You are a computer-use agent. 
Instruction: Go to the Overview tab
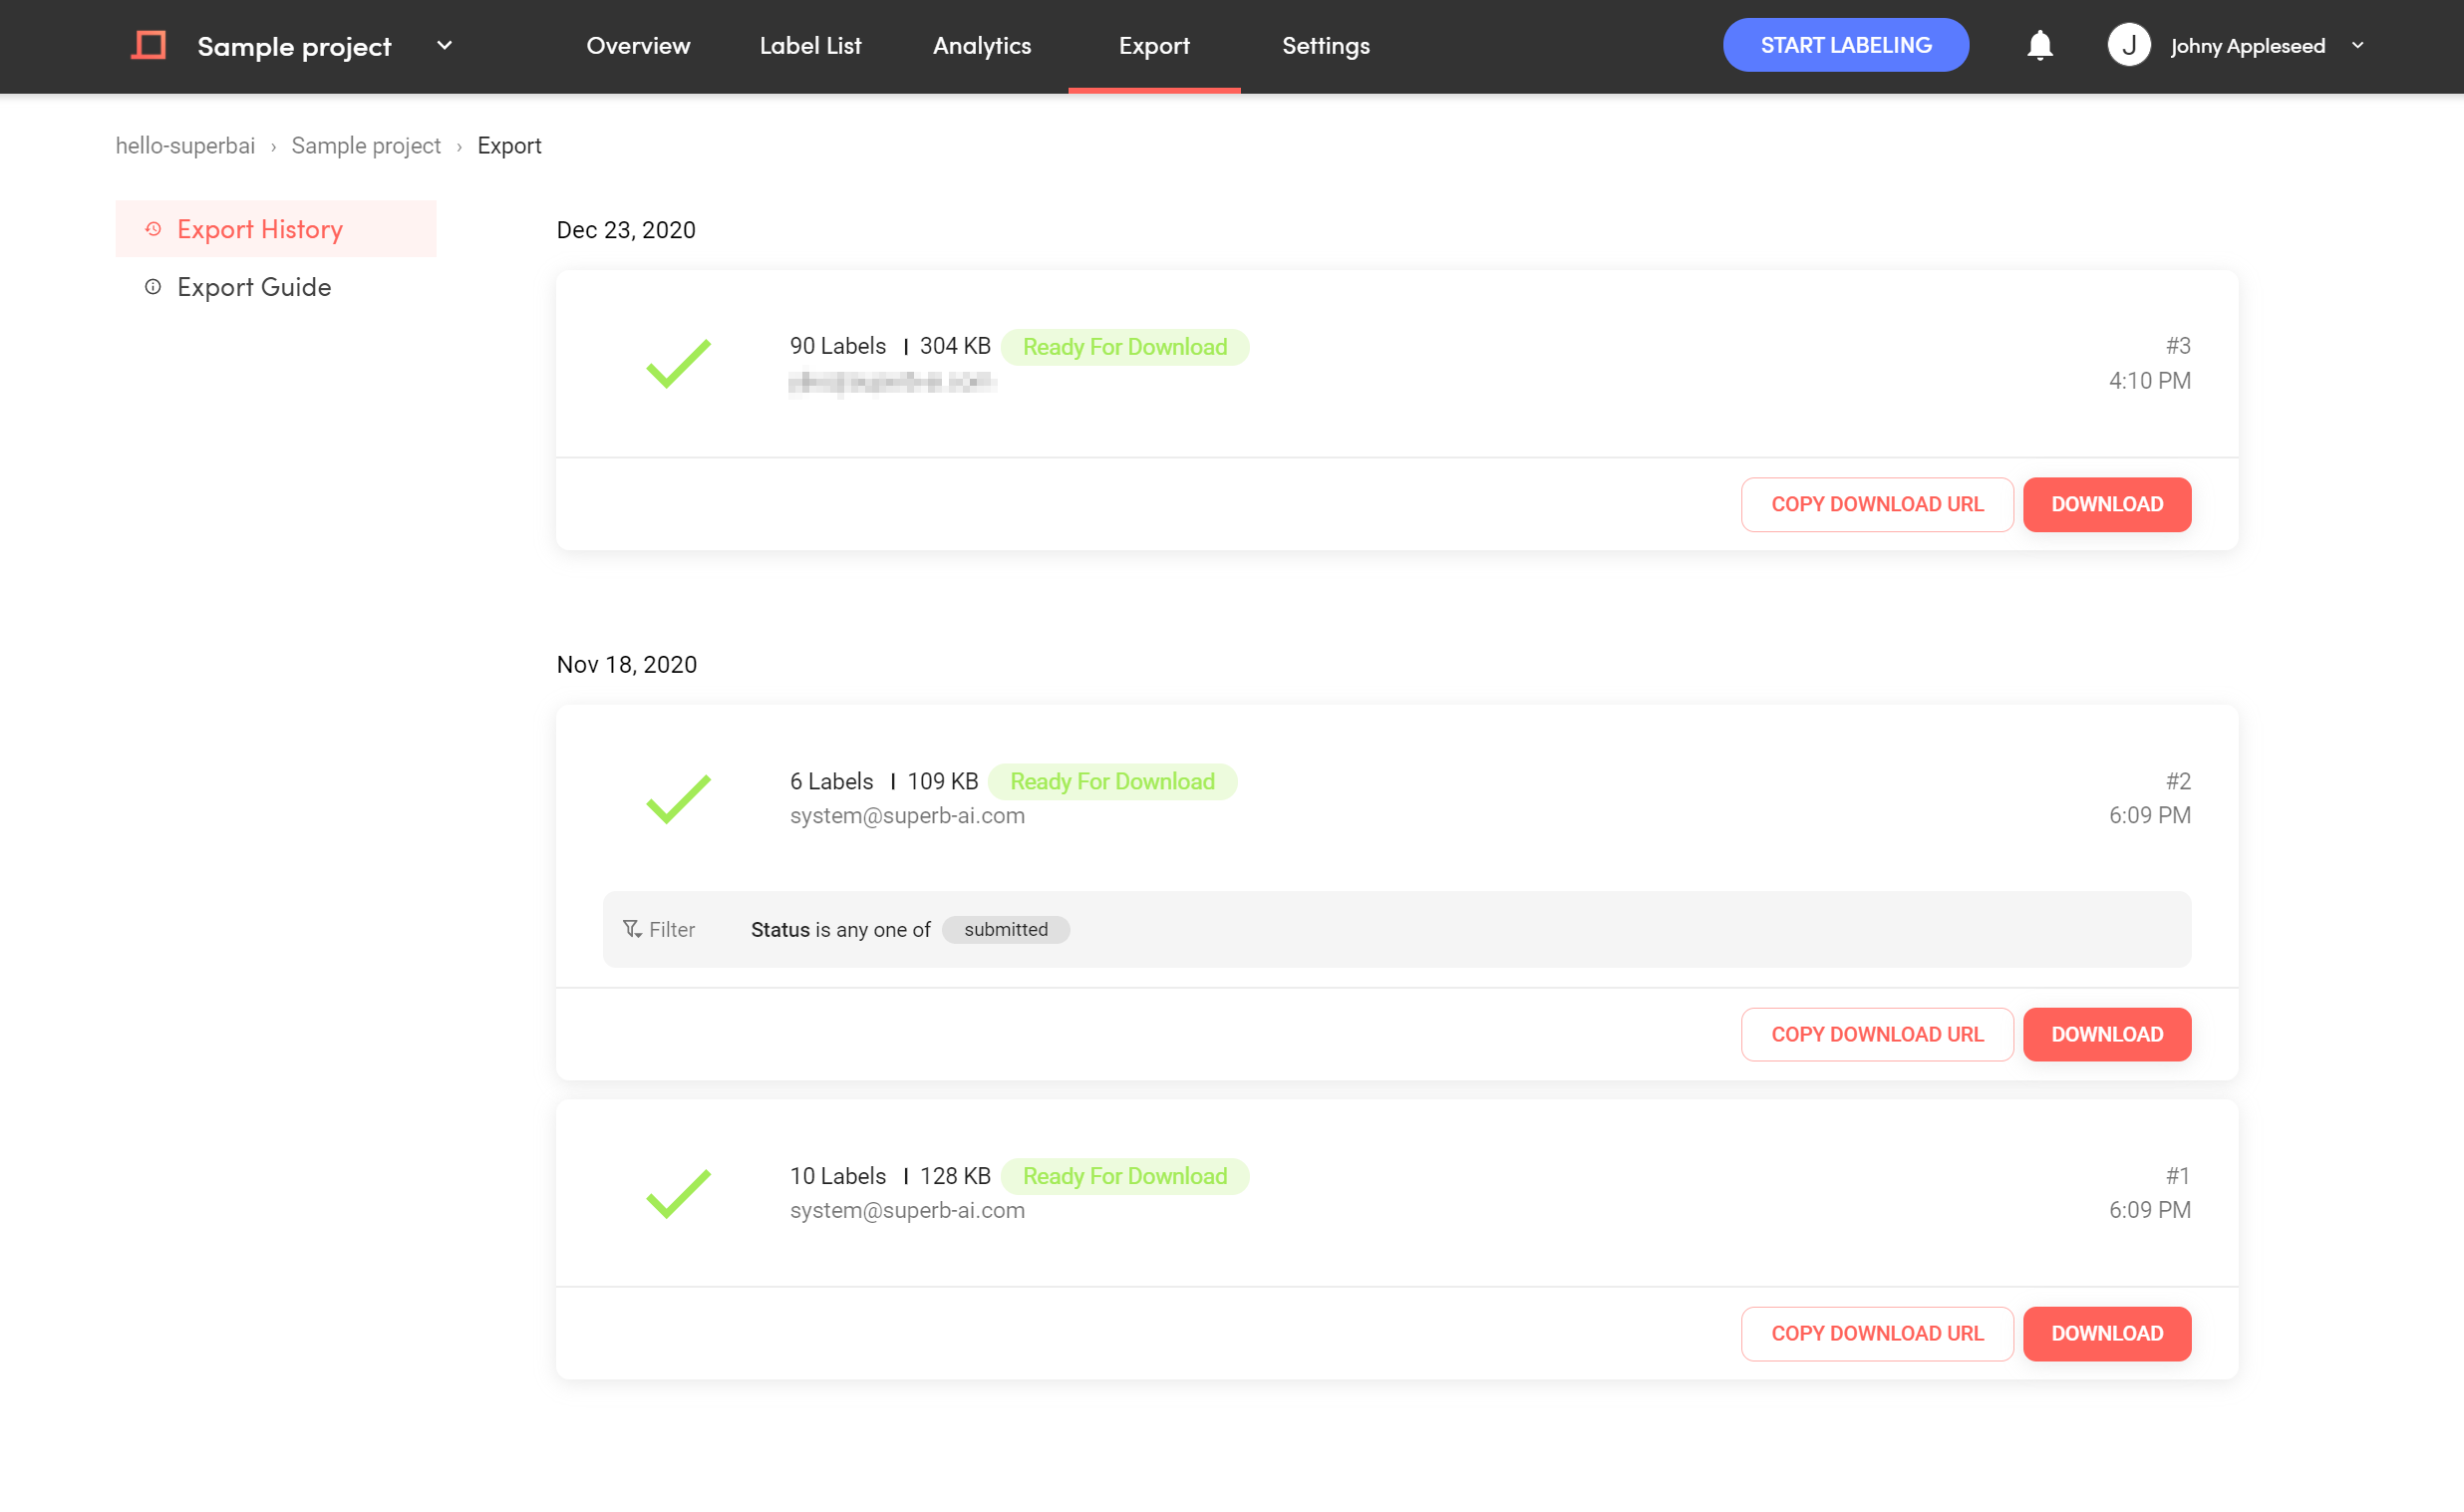coord(638,45)
